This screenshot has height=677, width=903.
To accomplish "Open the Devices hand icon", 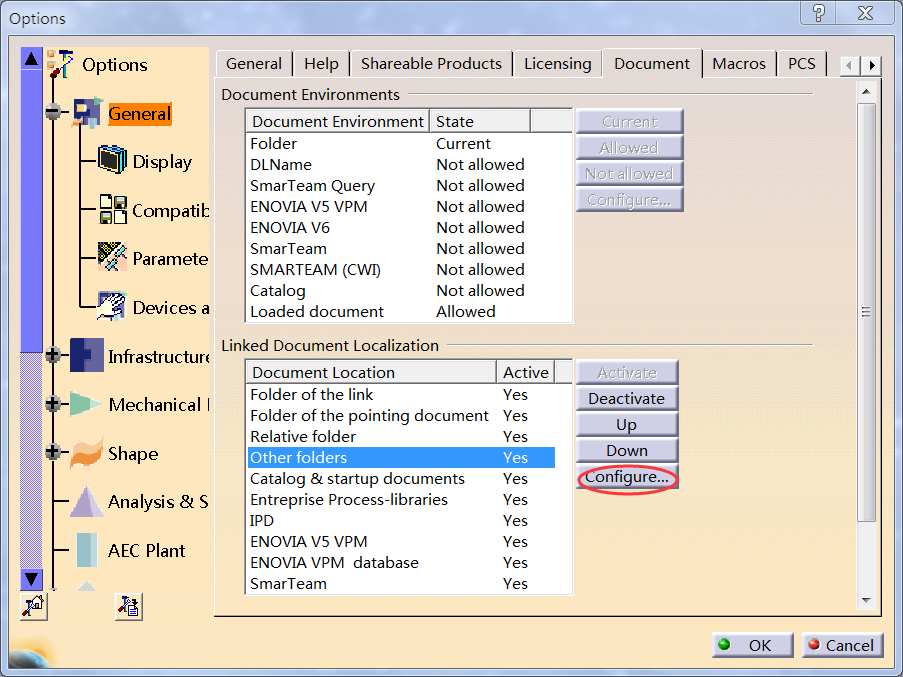I will (x=111, y=306).
